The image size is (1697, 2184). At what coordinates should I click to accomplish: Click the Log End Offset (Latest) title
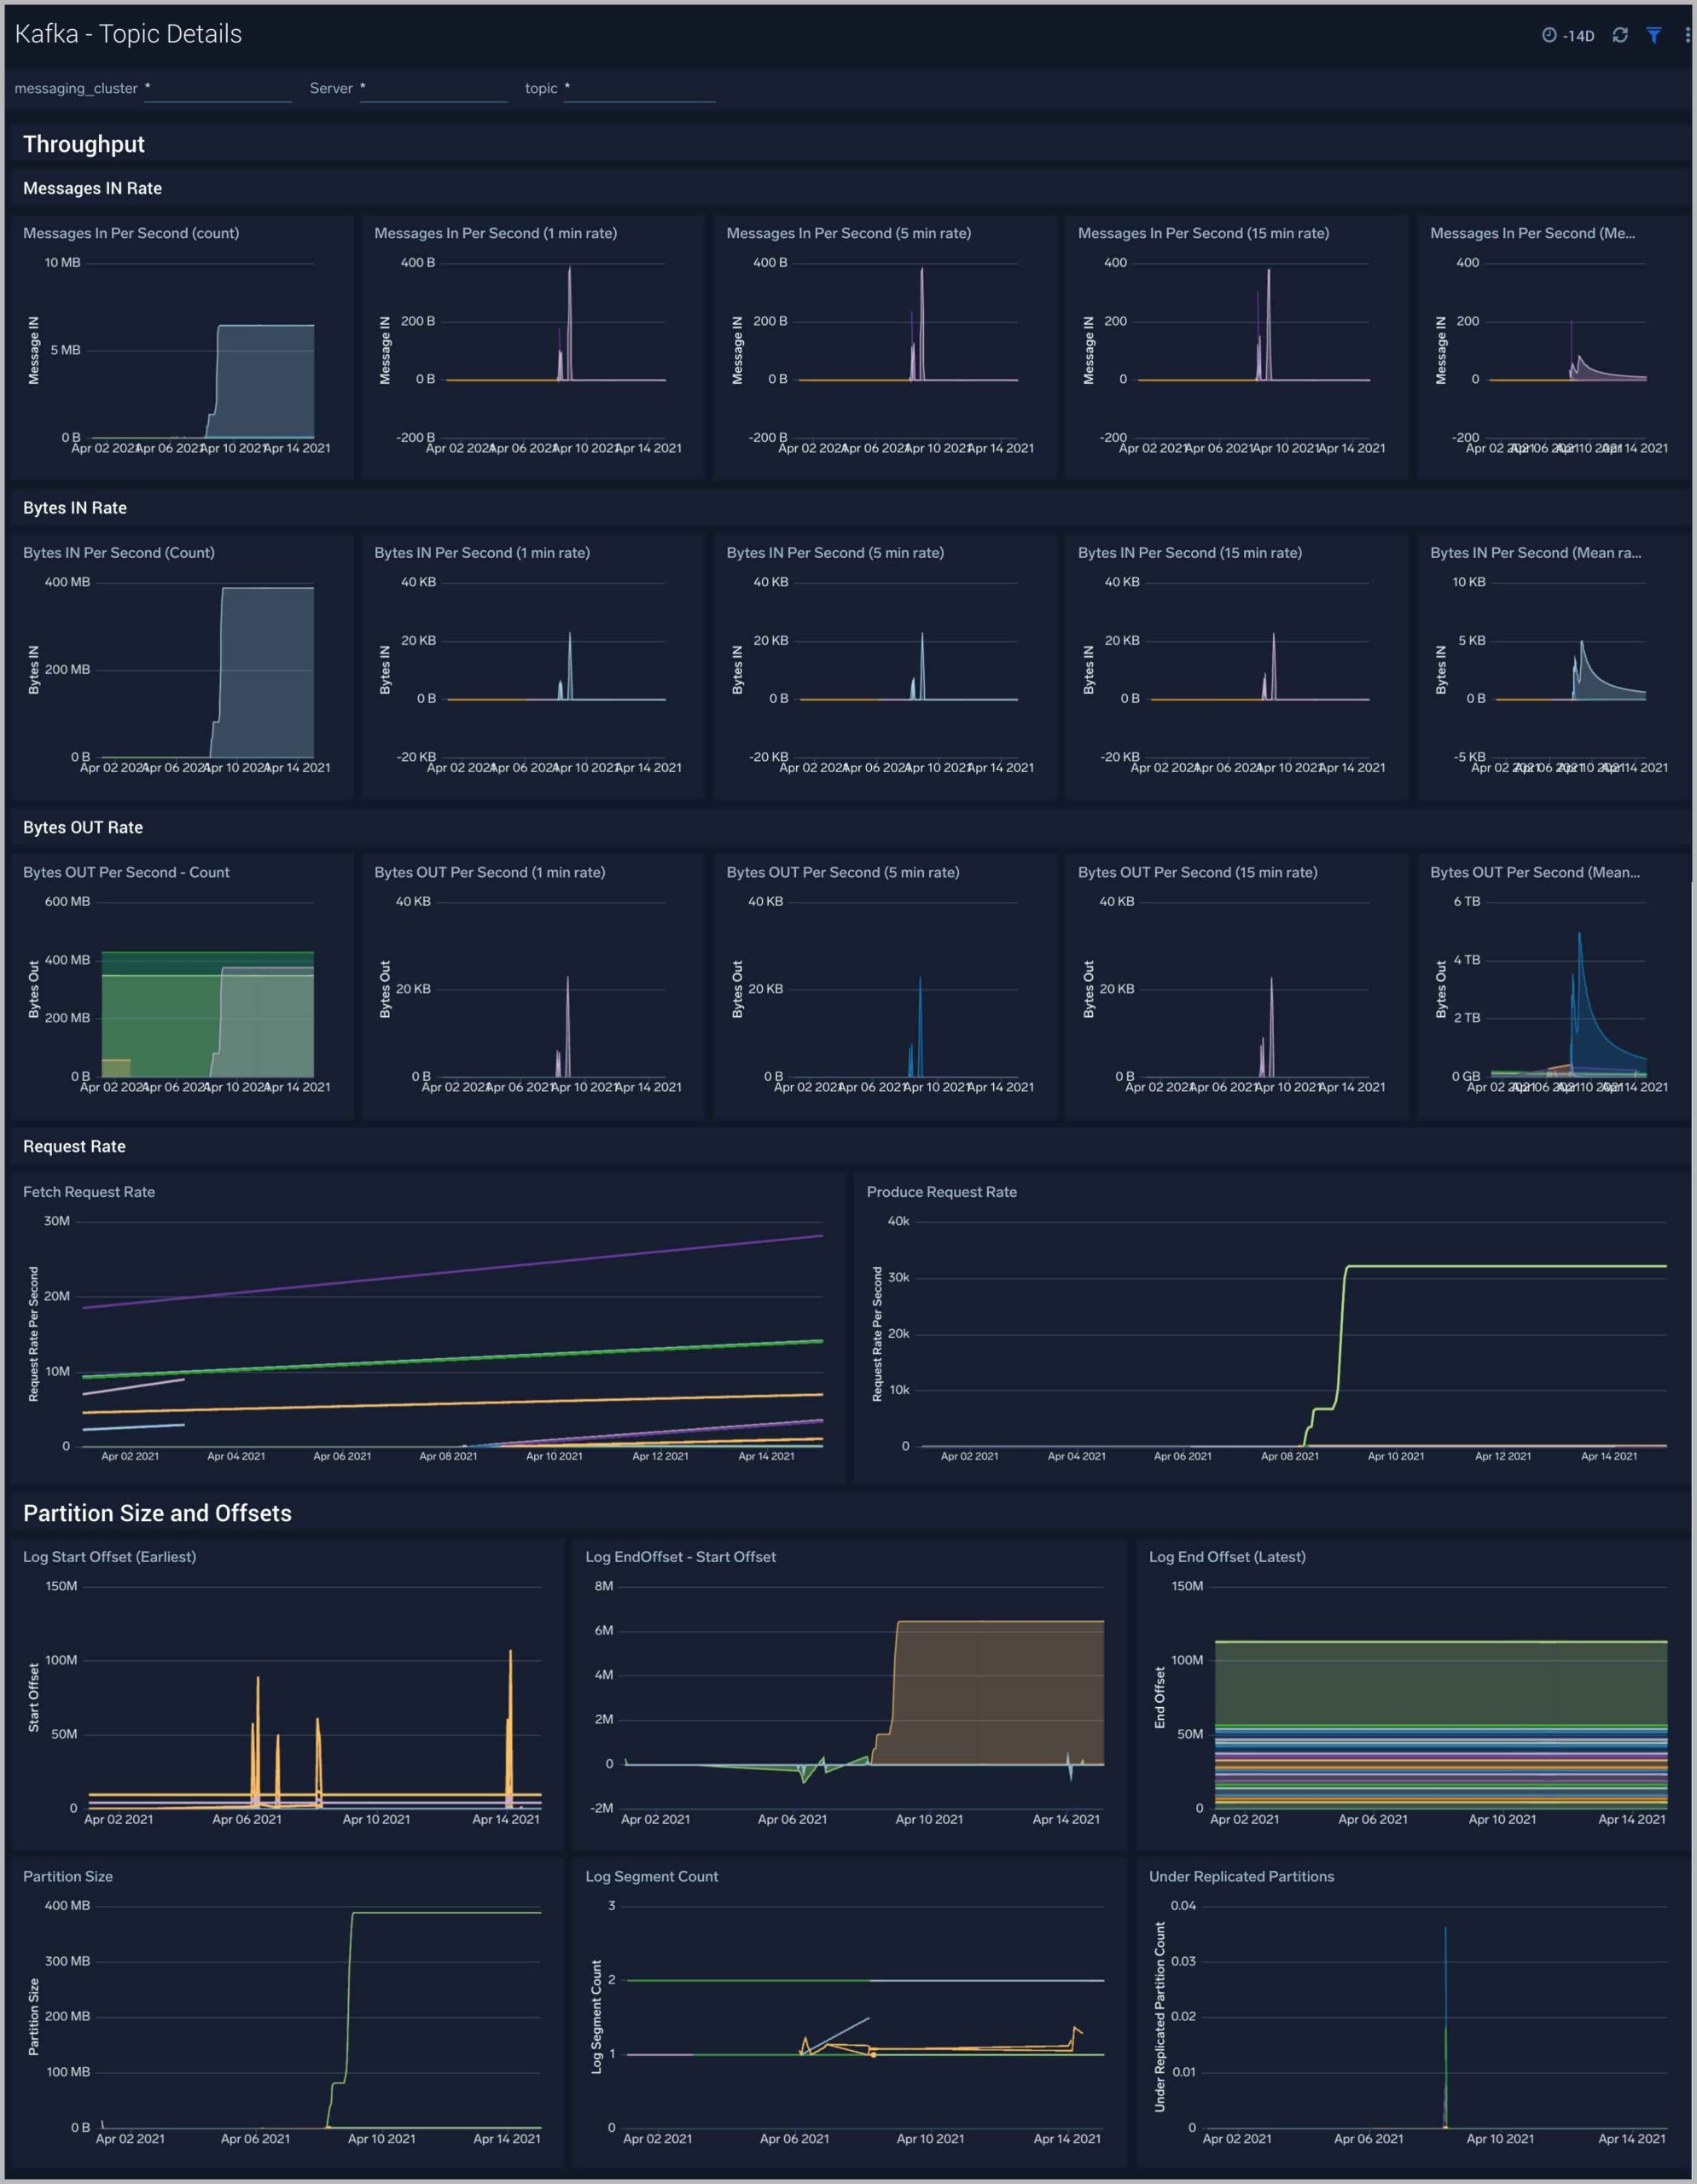(x=1227, y=1557)
